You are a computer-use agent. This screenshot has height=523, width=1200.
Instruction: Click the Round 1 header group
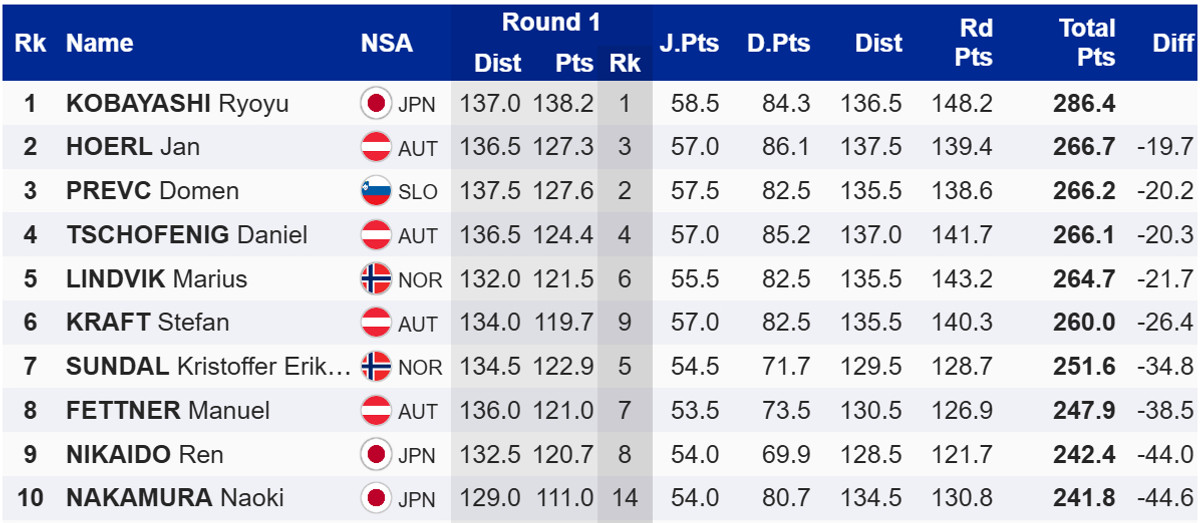pos(551,22)
